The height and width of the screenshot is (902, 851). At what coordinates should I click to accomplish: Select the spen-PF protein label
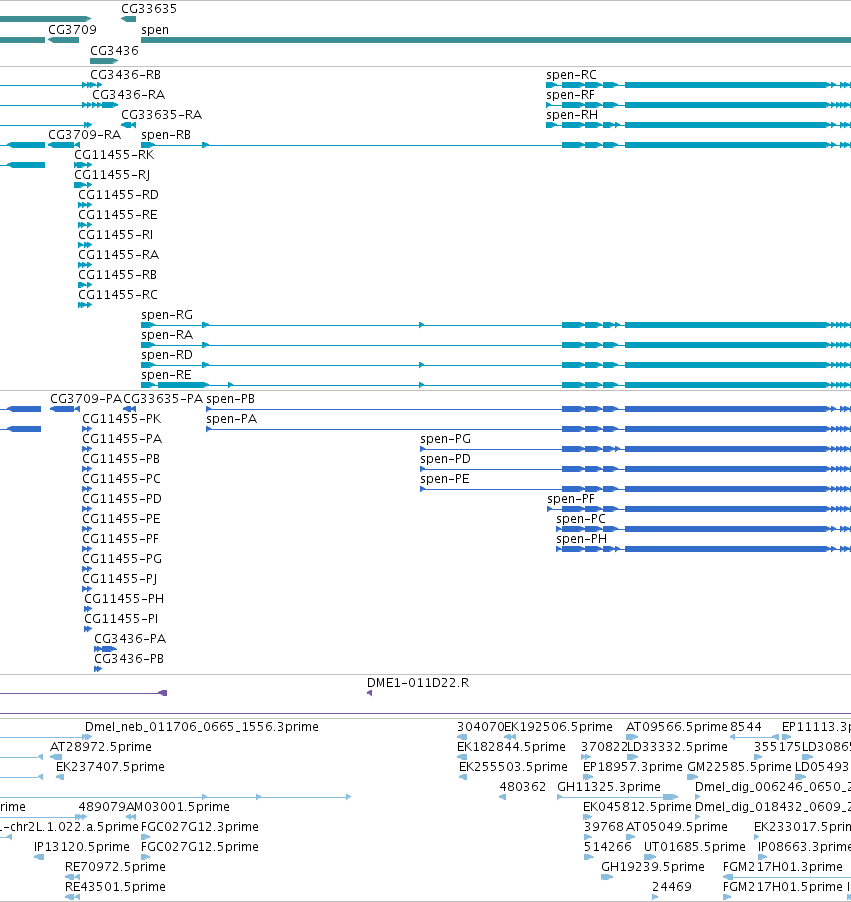pos(571,499)
